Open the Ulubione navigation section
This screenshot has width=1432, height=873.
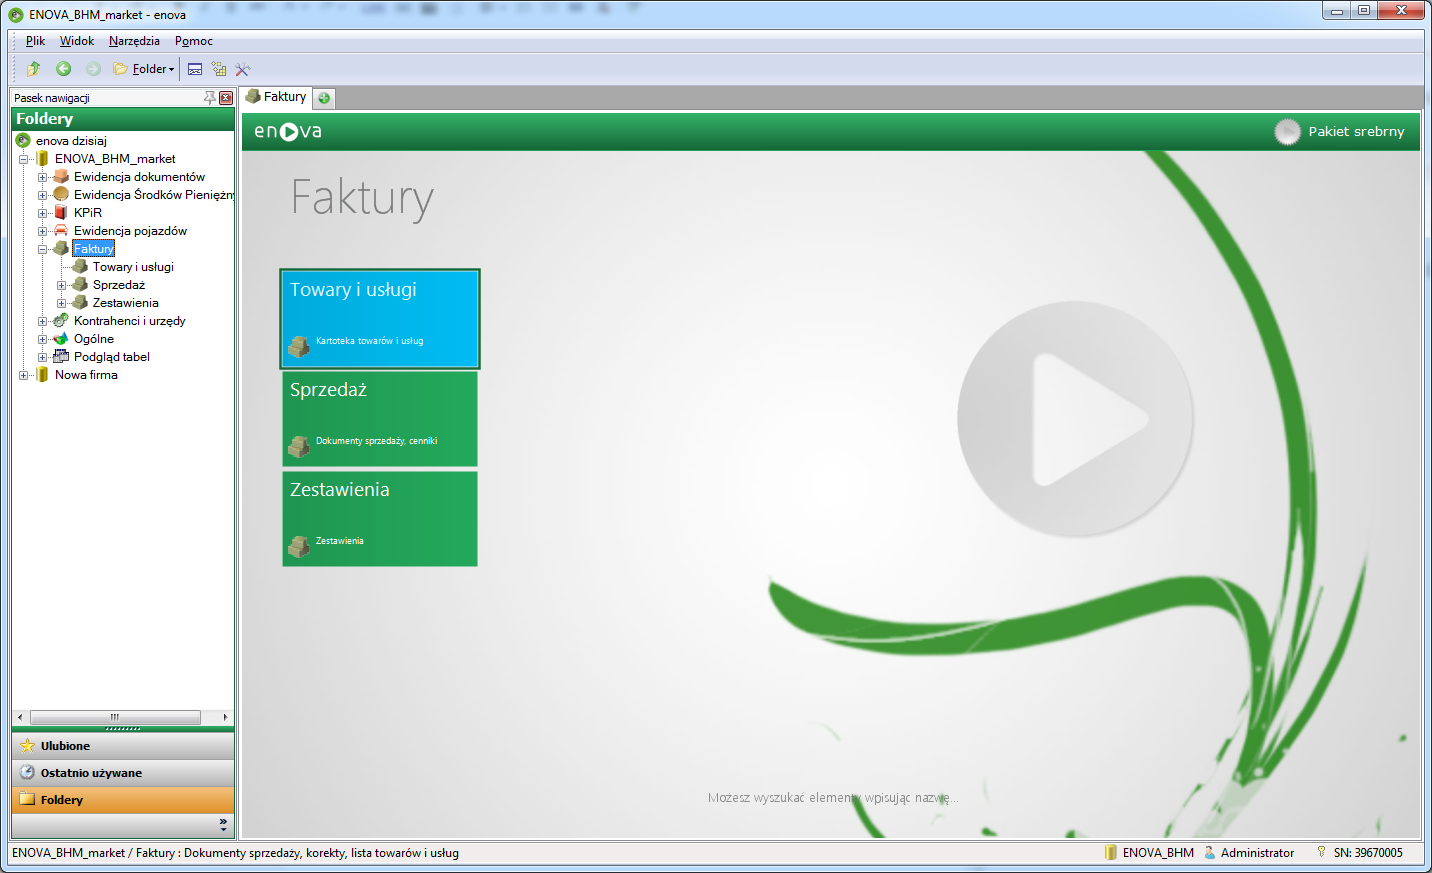123,746
